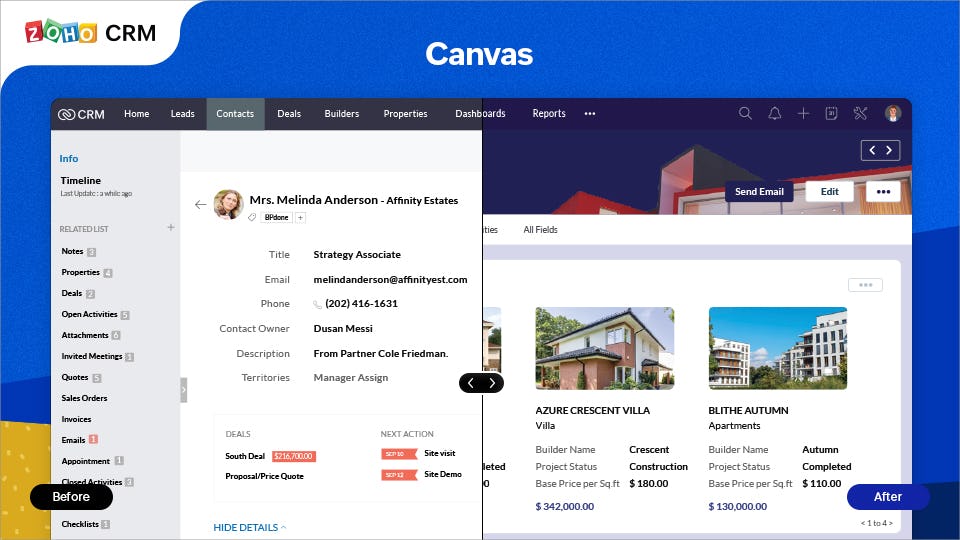Viewport: 960px width, 540px height.
Task: Open South Deal link
Action: click(x=245, y=456)
